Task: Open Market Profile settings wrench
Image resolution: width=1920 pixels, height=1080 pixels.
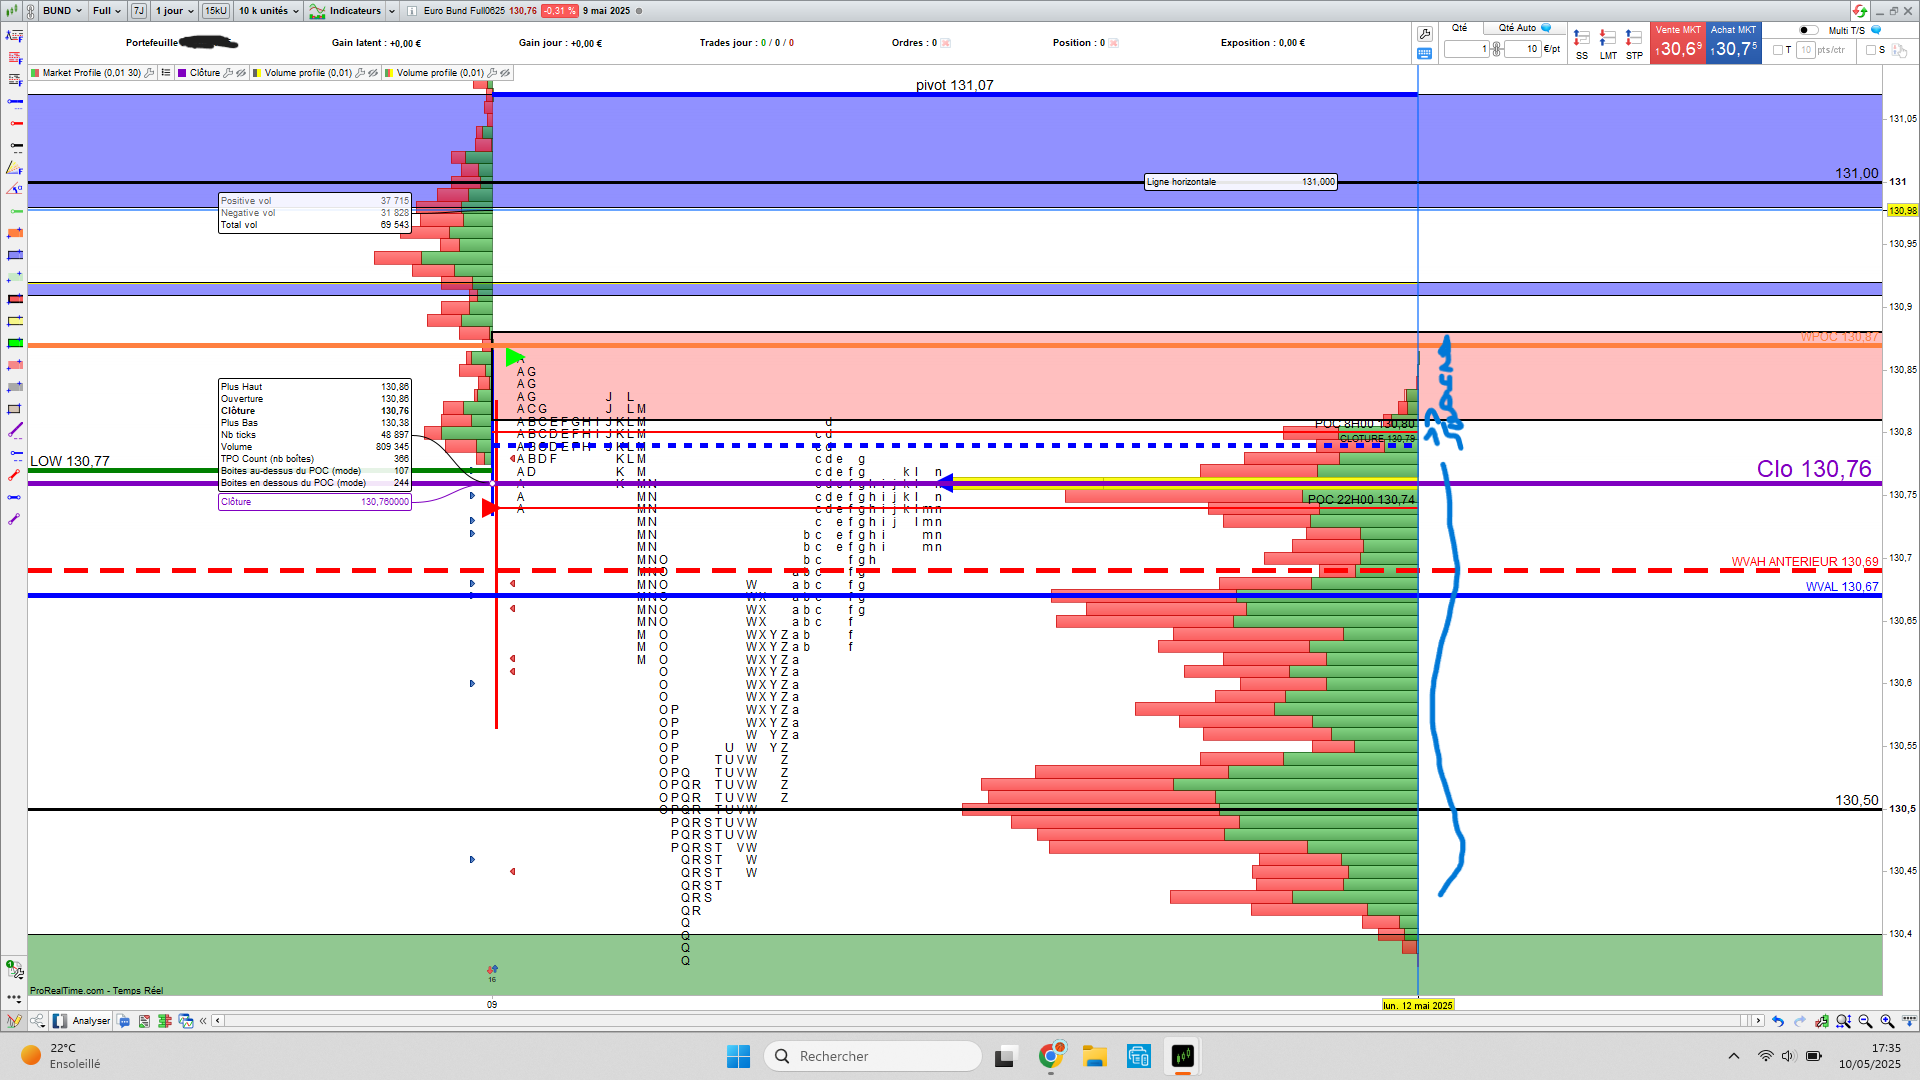Action: point(149,73)
